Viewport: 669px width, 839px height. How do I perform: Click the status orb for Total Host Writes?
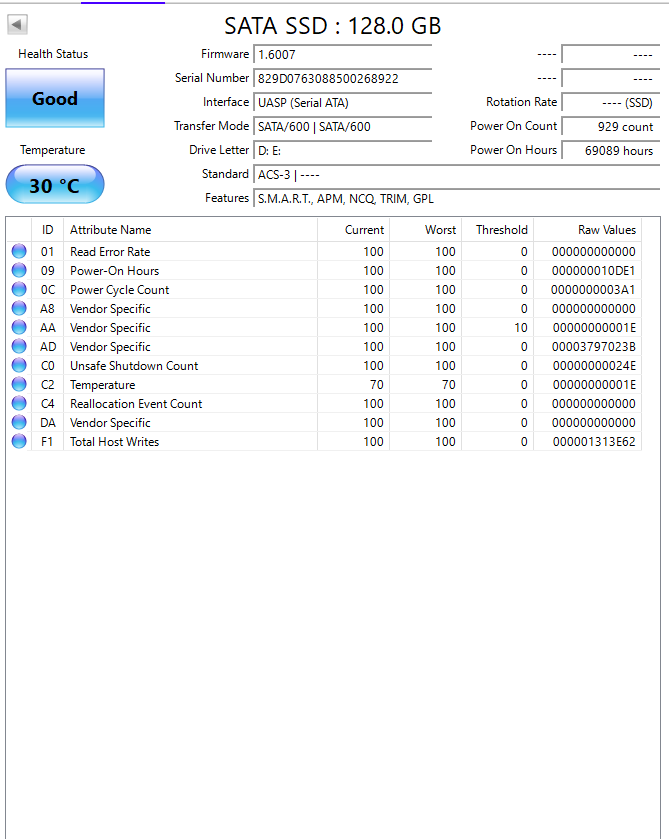(x=19, y=441)
